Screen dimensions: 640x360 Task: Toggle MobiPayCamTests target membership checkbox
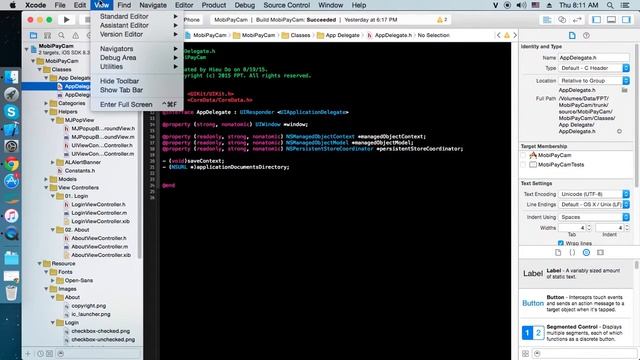(523, 164)
